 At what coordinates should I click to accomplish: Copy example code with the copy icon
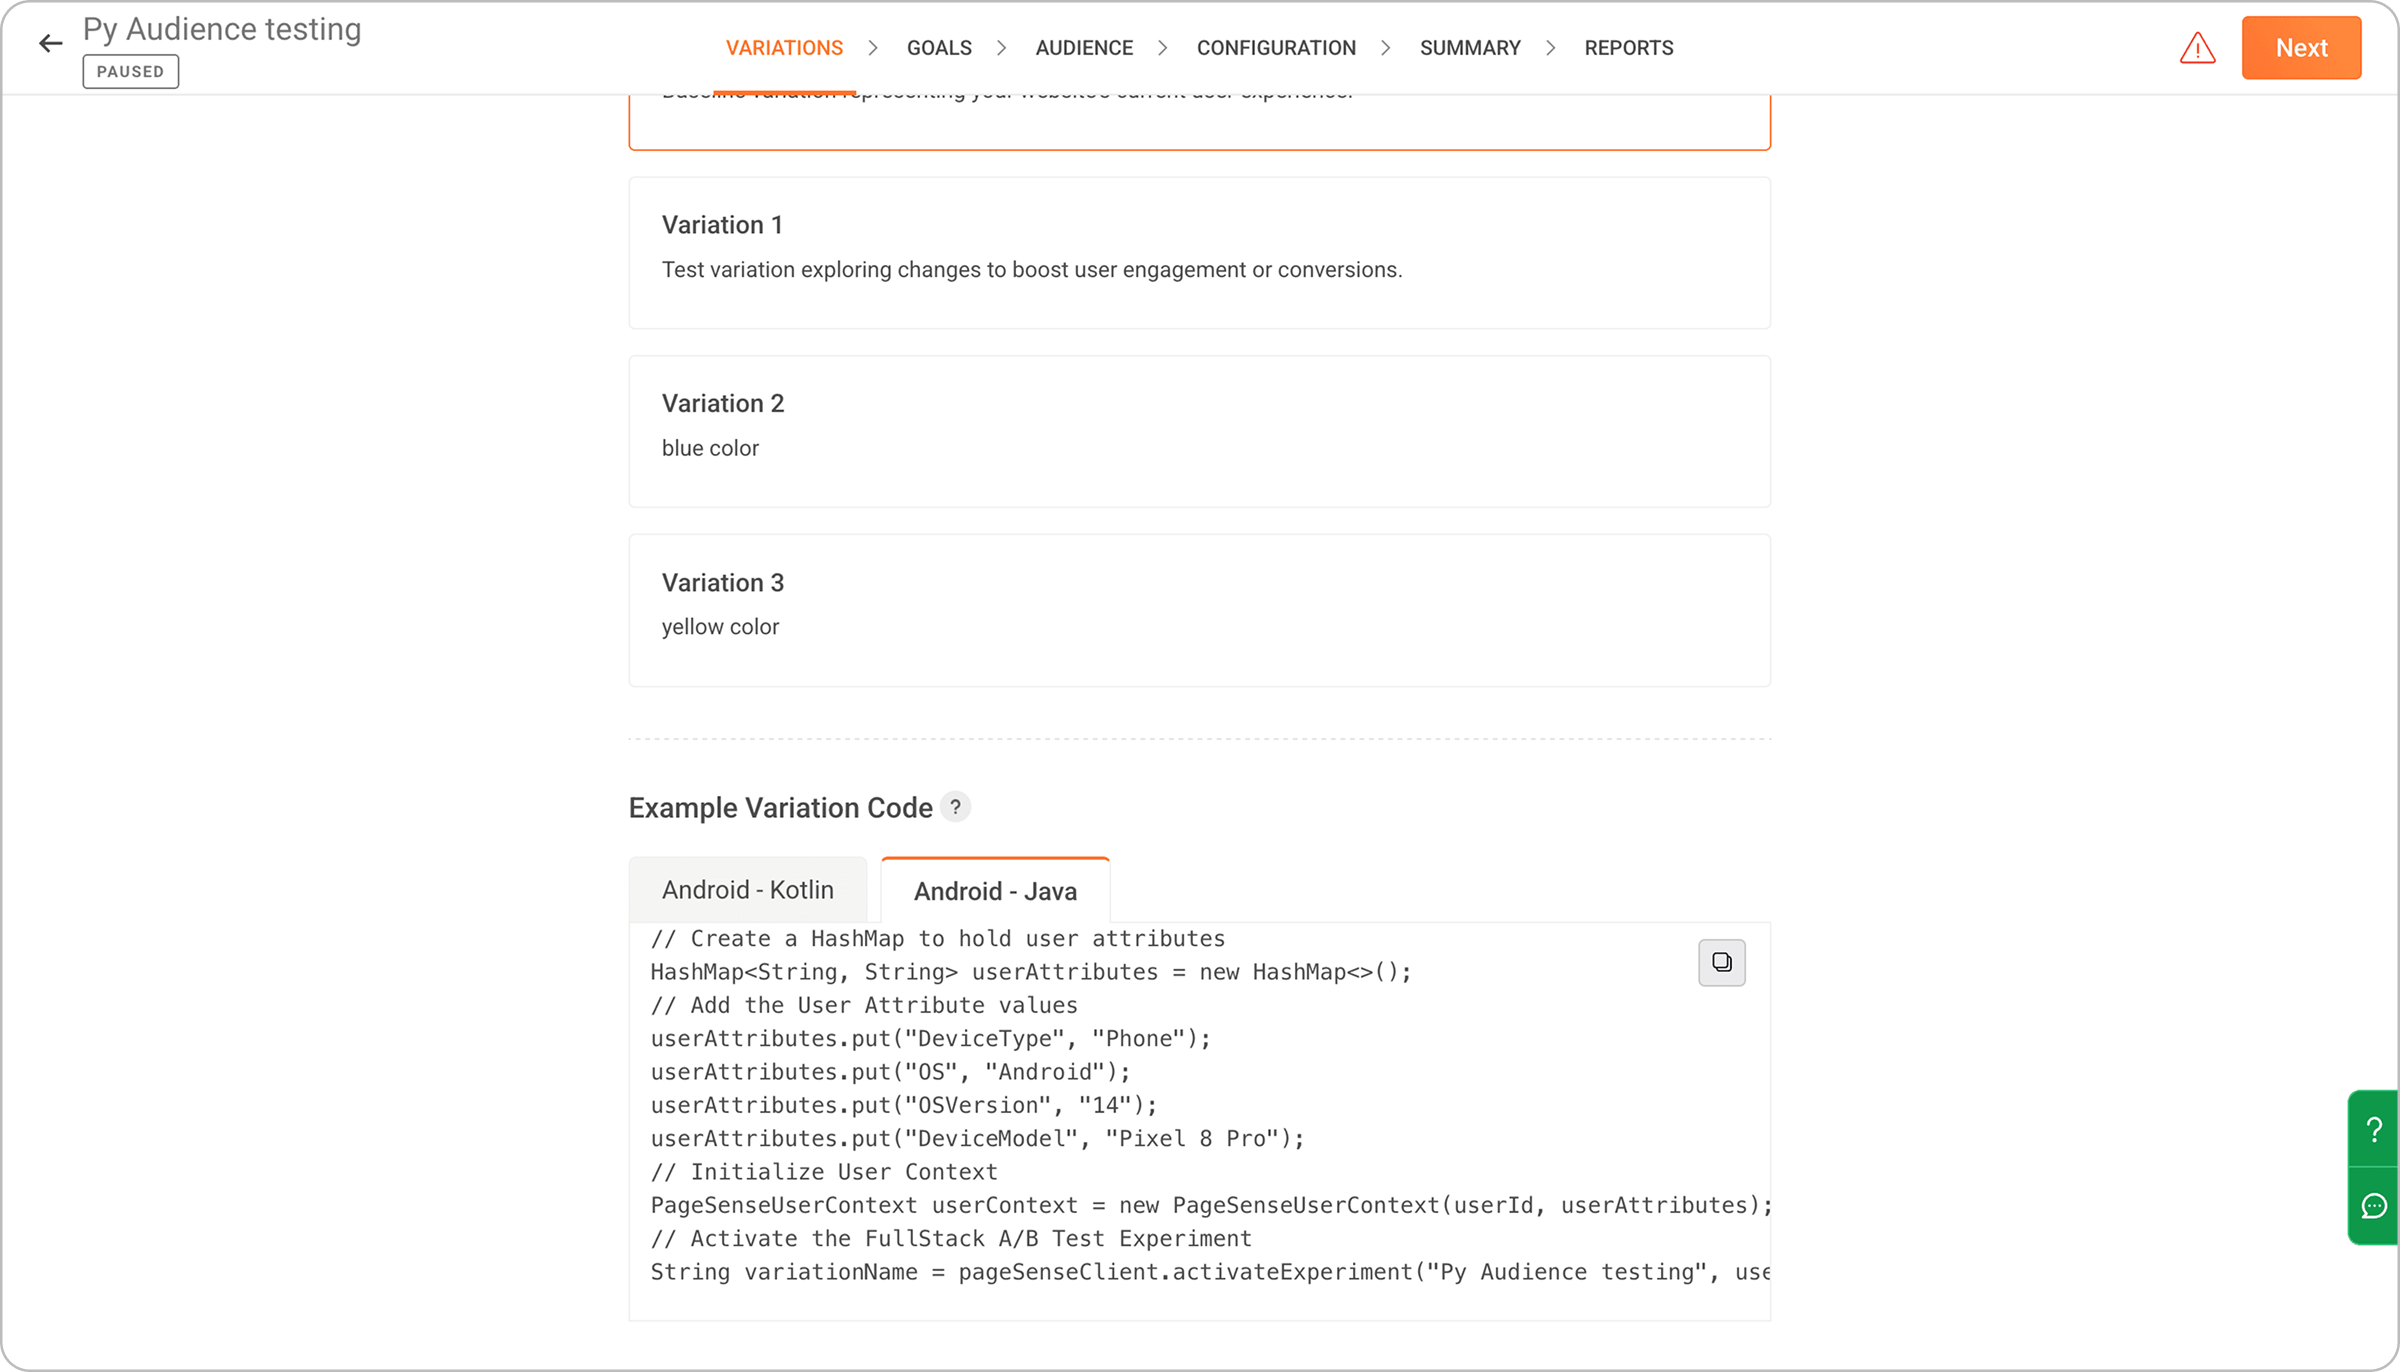pos(1721,962)
